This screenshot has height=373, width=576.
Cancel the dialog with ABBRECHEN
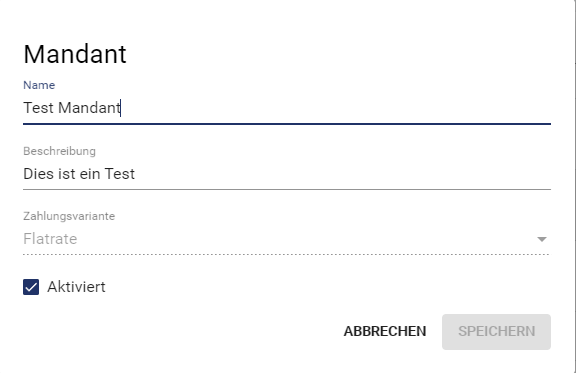pos(385,331)
